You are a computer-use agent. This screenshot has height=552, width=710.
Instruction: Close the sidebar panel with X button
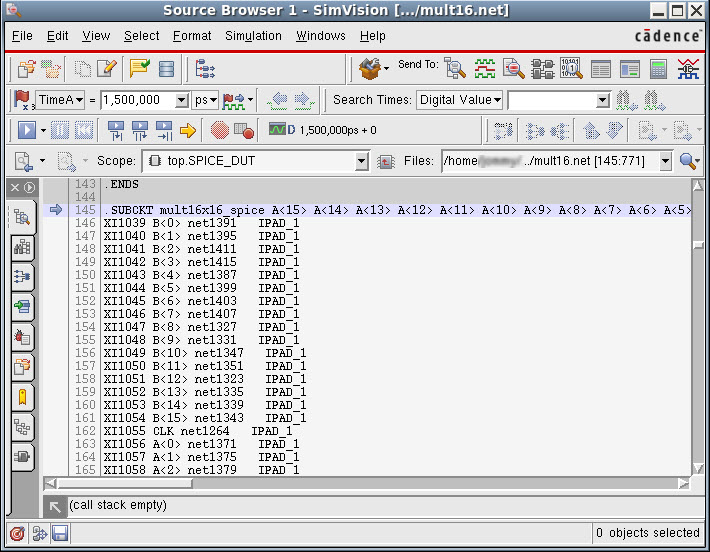(x=15, y=187)
